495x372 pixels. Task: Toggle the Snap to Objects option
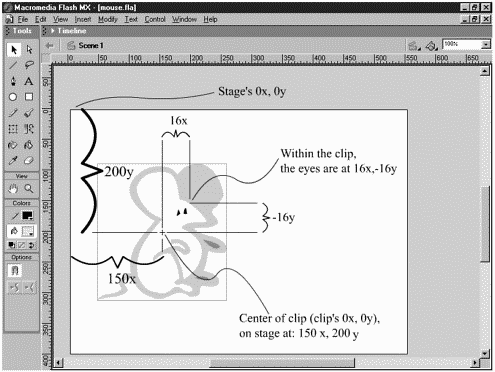tap(14, 270)
